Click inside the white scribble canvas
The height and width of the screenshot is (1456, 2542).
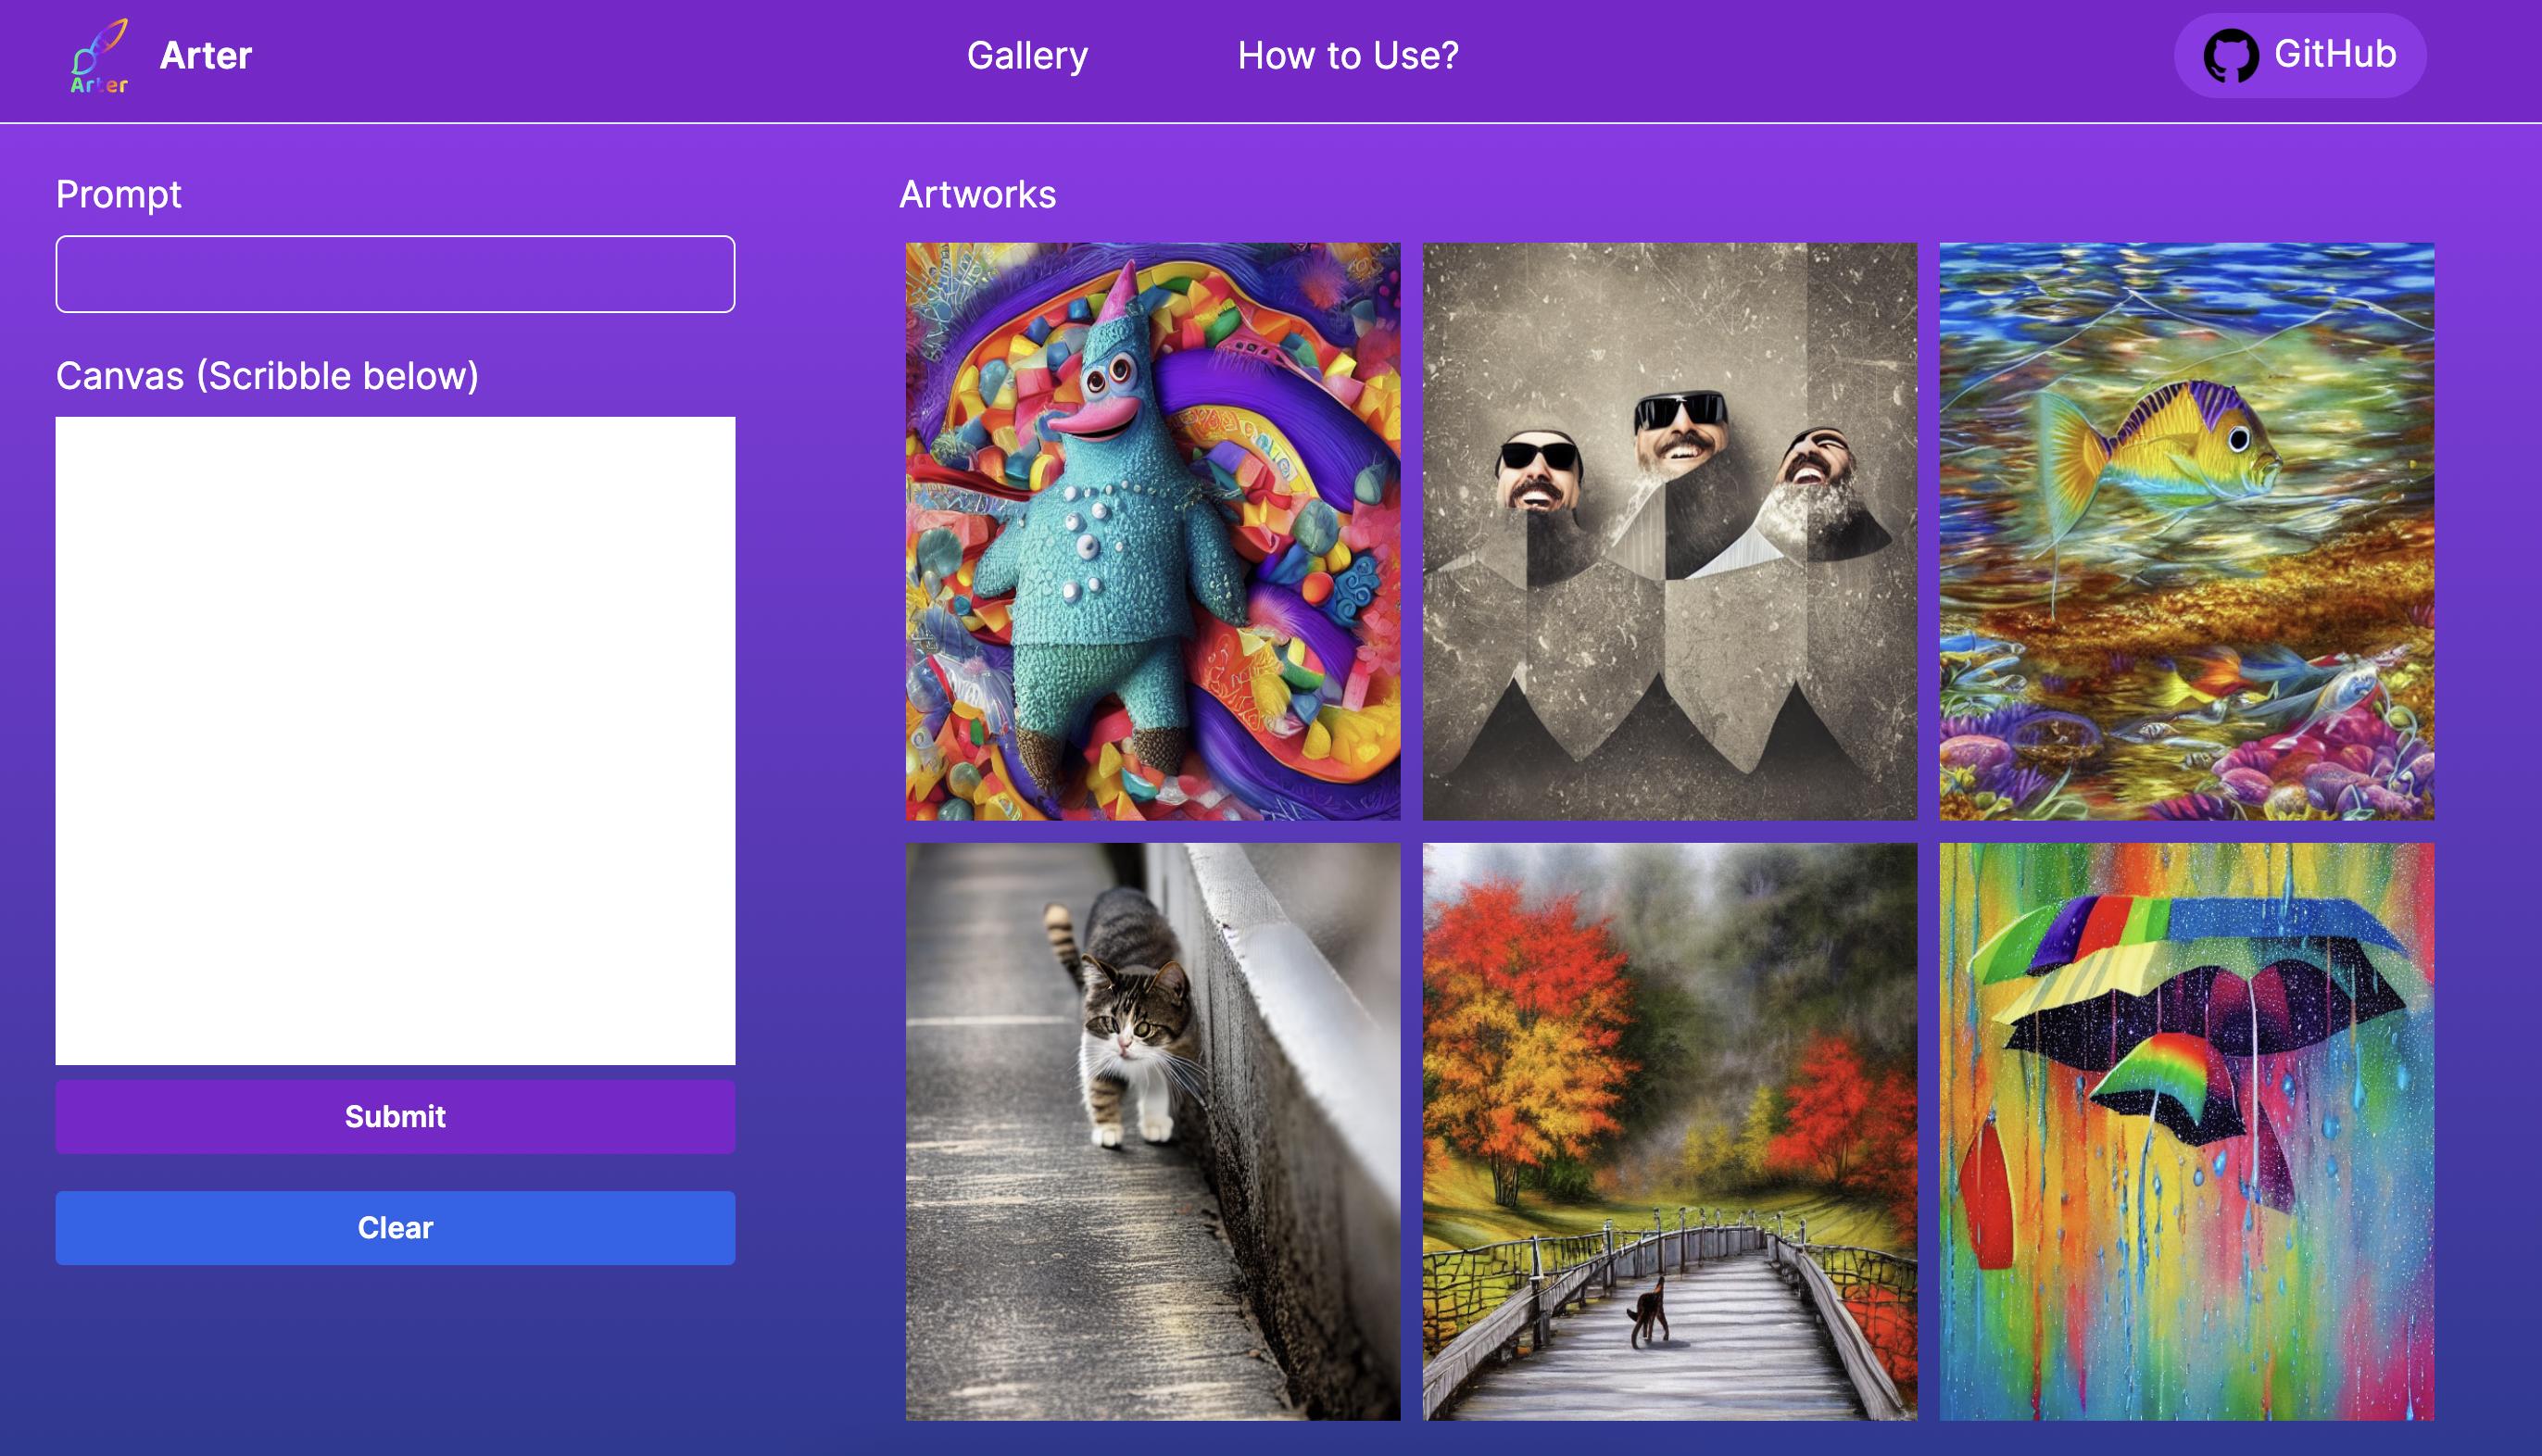[395, 740]
